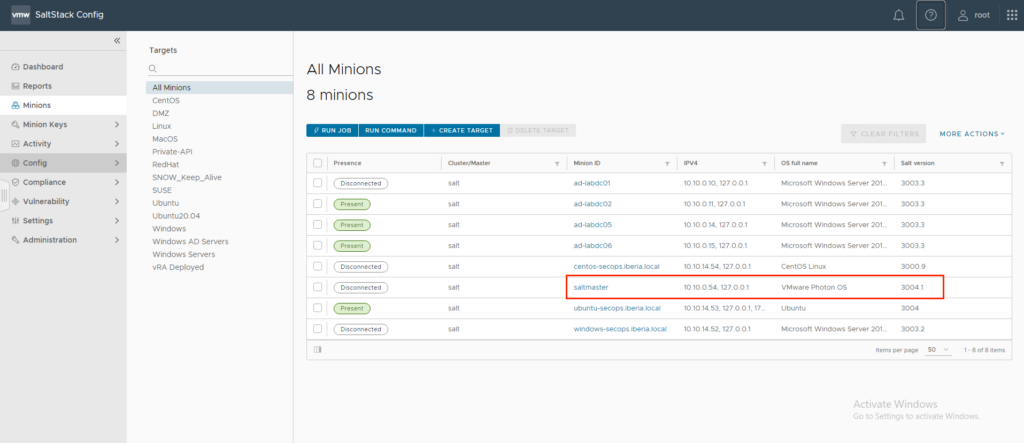Screen dimensions: 1024x443
Task: Open the ubuntu-secops.iberia.local minion link
Action: tap(617, 308)
